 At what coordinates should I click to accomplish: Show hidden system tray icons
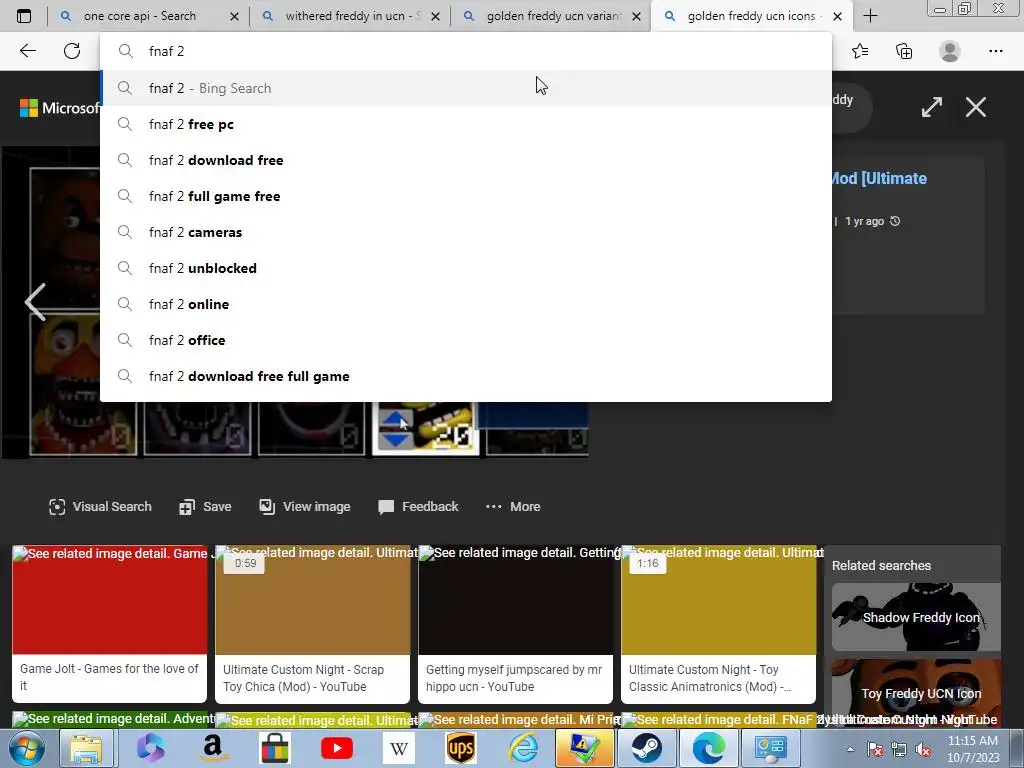coord(850,750)
